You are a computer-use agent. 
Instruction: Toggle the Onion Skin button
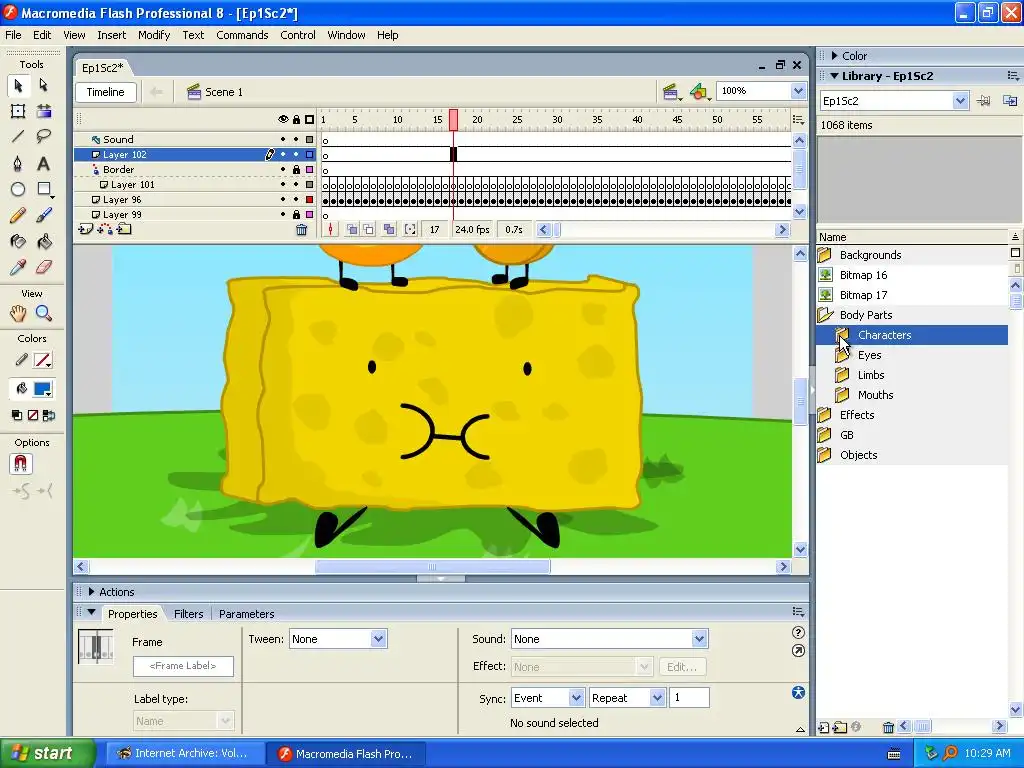pos(352,229)
